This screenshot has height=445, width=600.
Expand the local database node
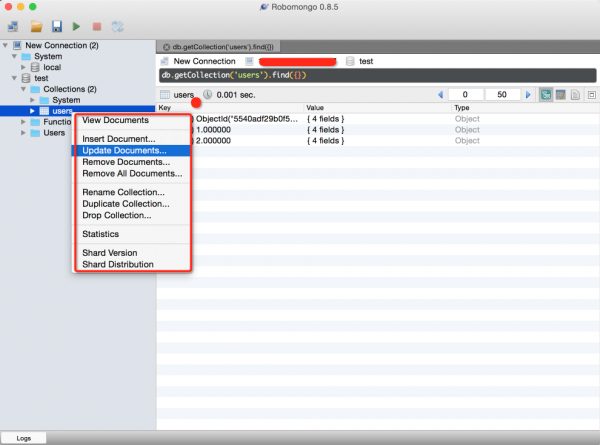click(x=23, y=67)
